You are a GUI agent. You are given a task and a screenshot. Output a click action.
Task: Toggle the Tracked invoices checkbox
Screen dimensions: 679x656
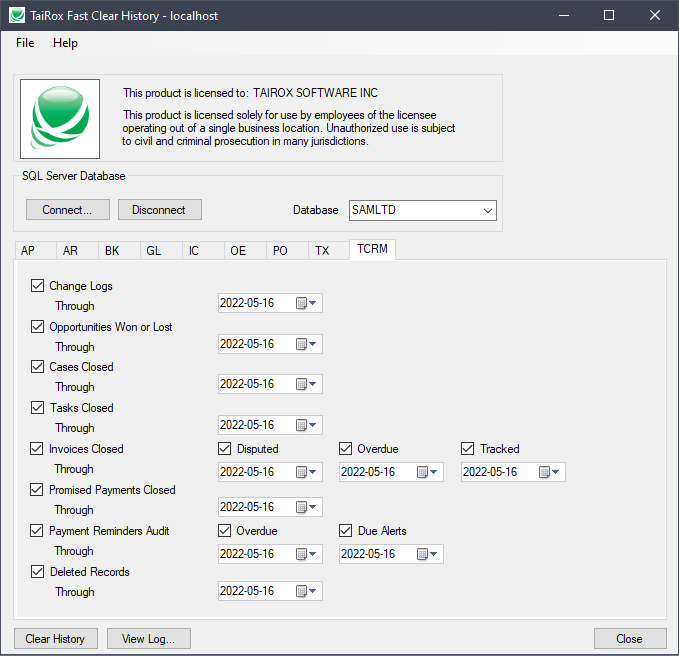(x=467, y=449)
